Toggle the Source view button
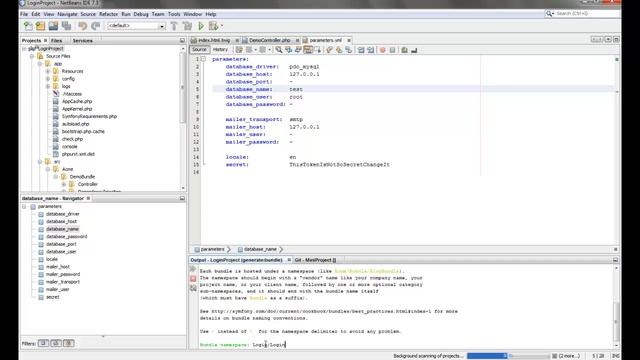The width and height of the screenshot is (640, 360). [x=199, y=50]
